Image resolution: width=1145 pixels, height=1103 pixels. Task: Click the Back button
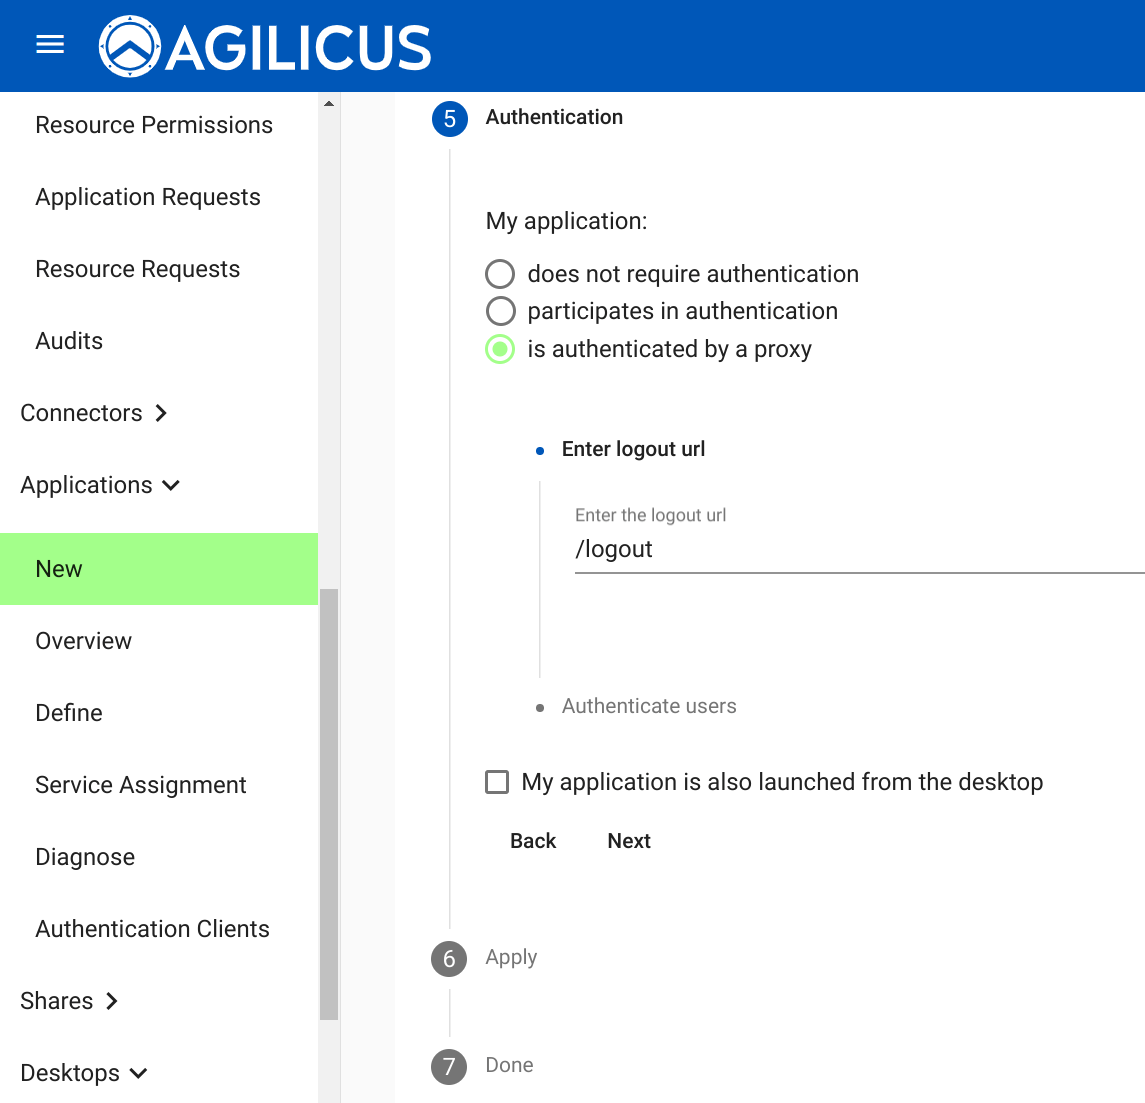533,841
